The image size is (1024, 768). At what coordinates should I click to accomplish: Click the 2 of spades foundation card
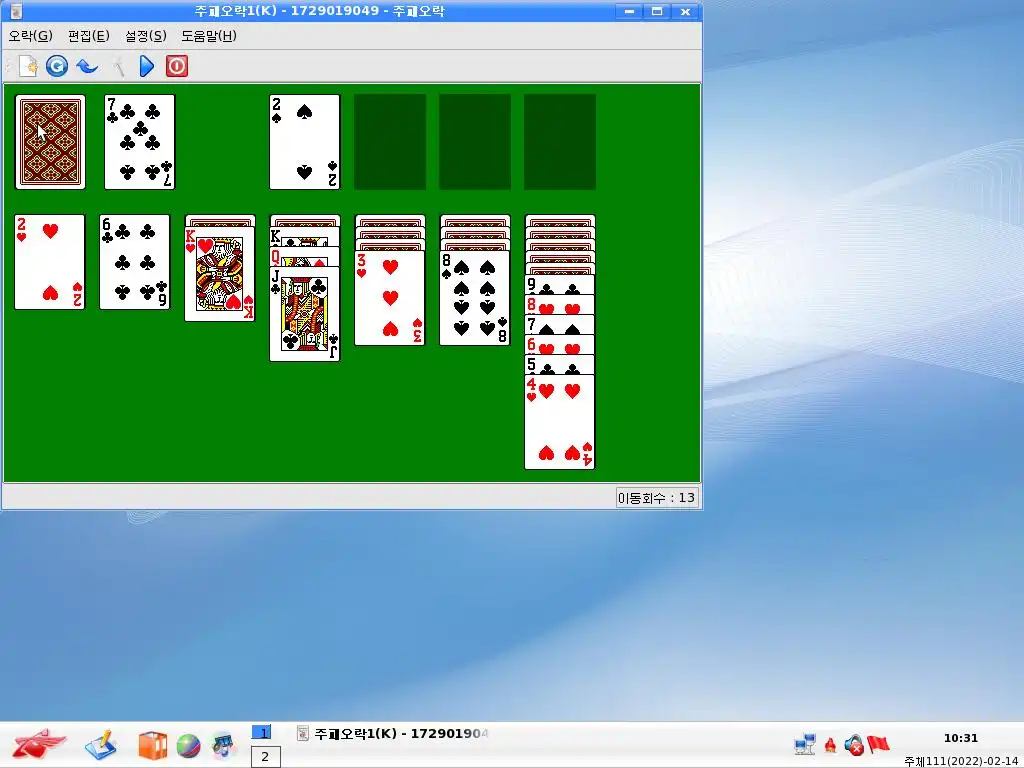(x=305, y=142)
